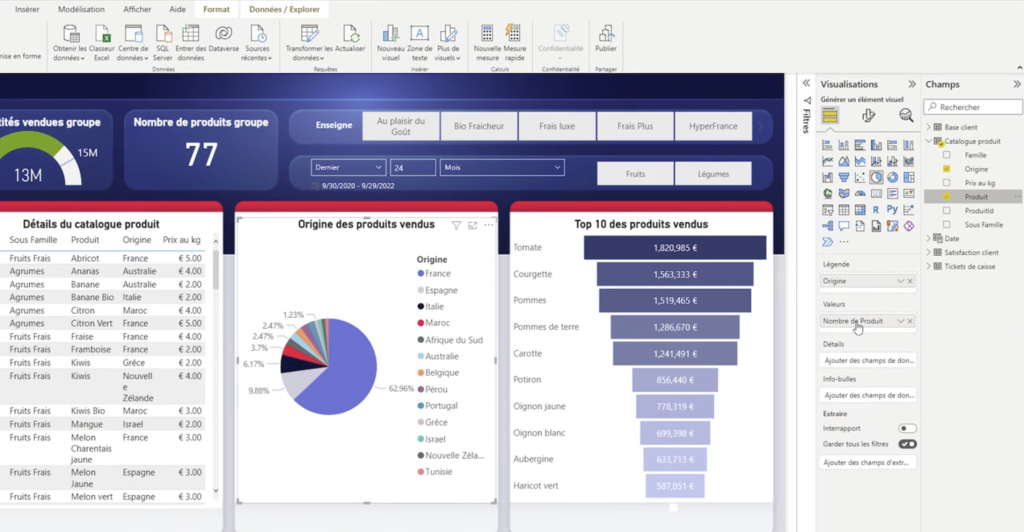Open the Analytics magnifier pane
The image size is (1024, 532).
coord(906,116)
